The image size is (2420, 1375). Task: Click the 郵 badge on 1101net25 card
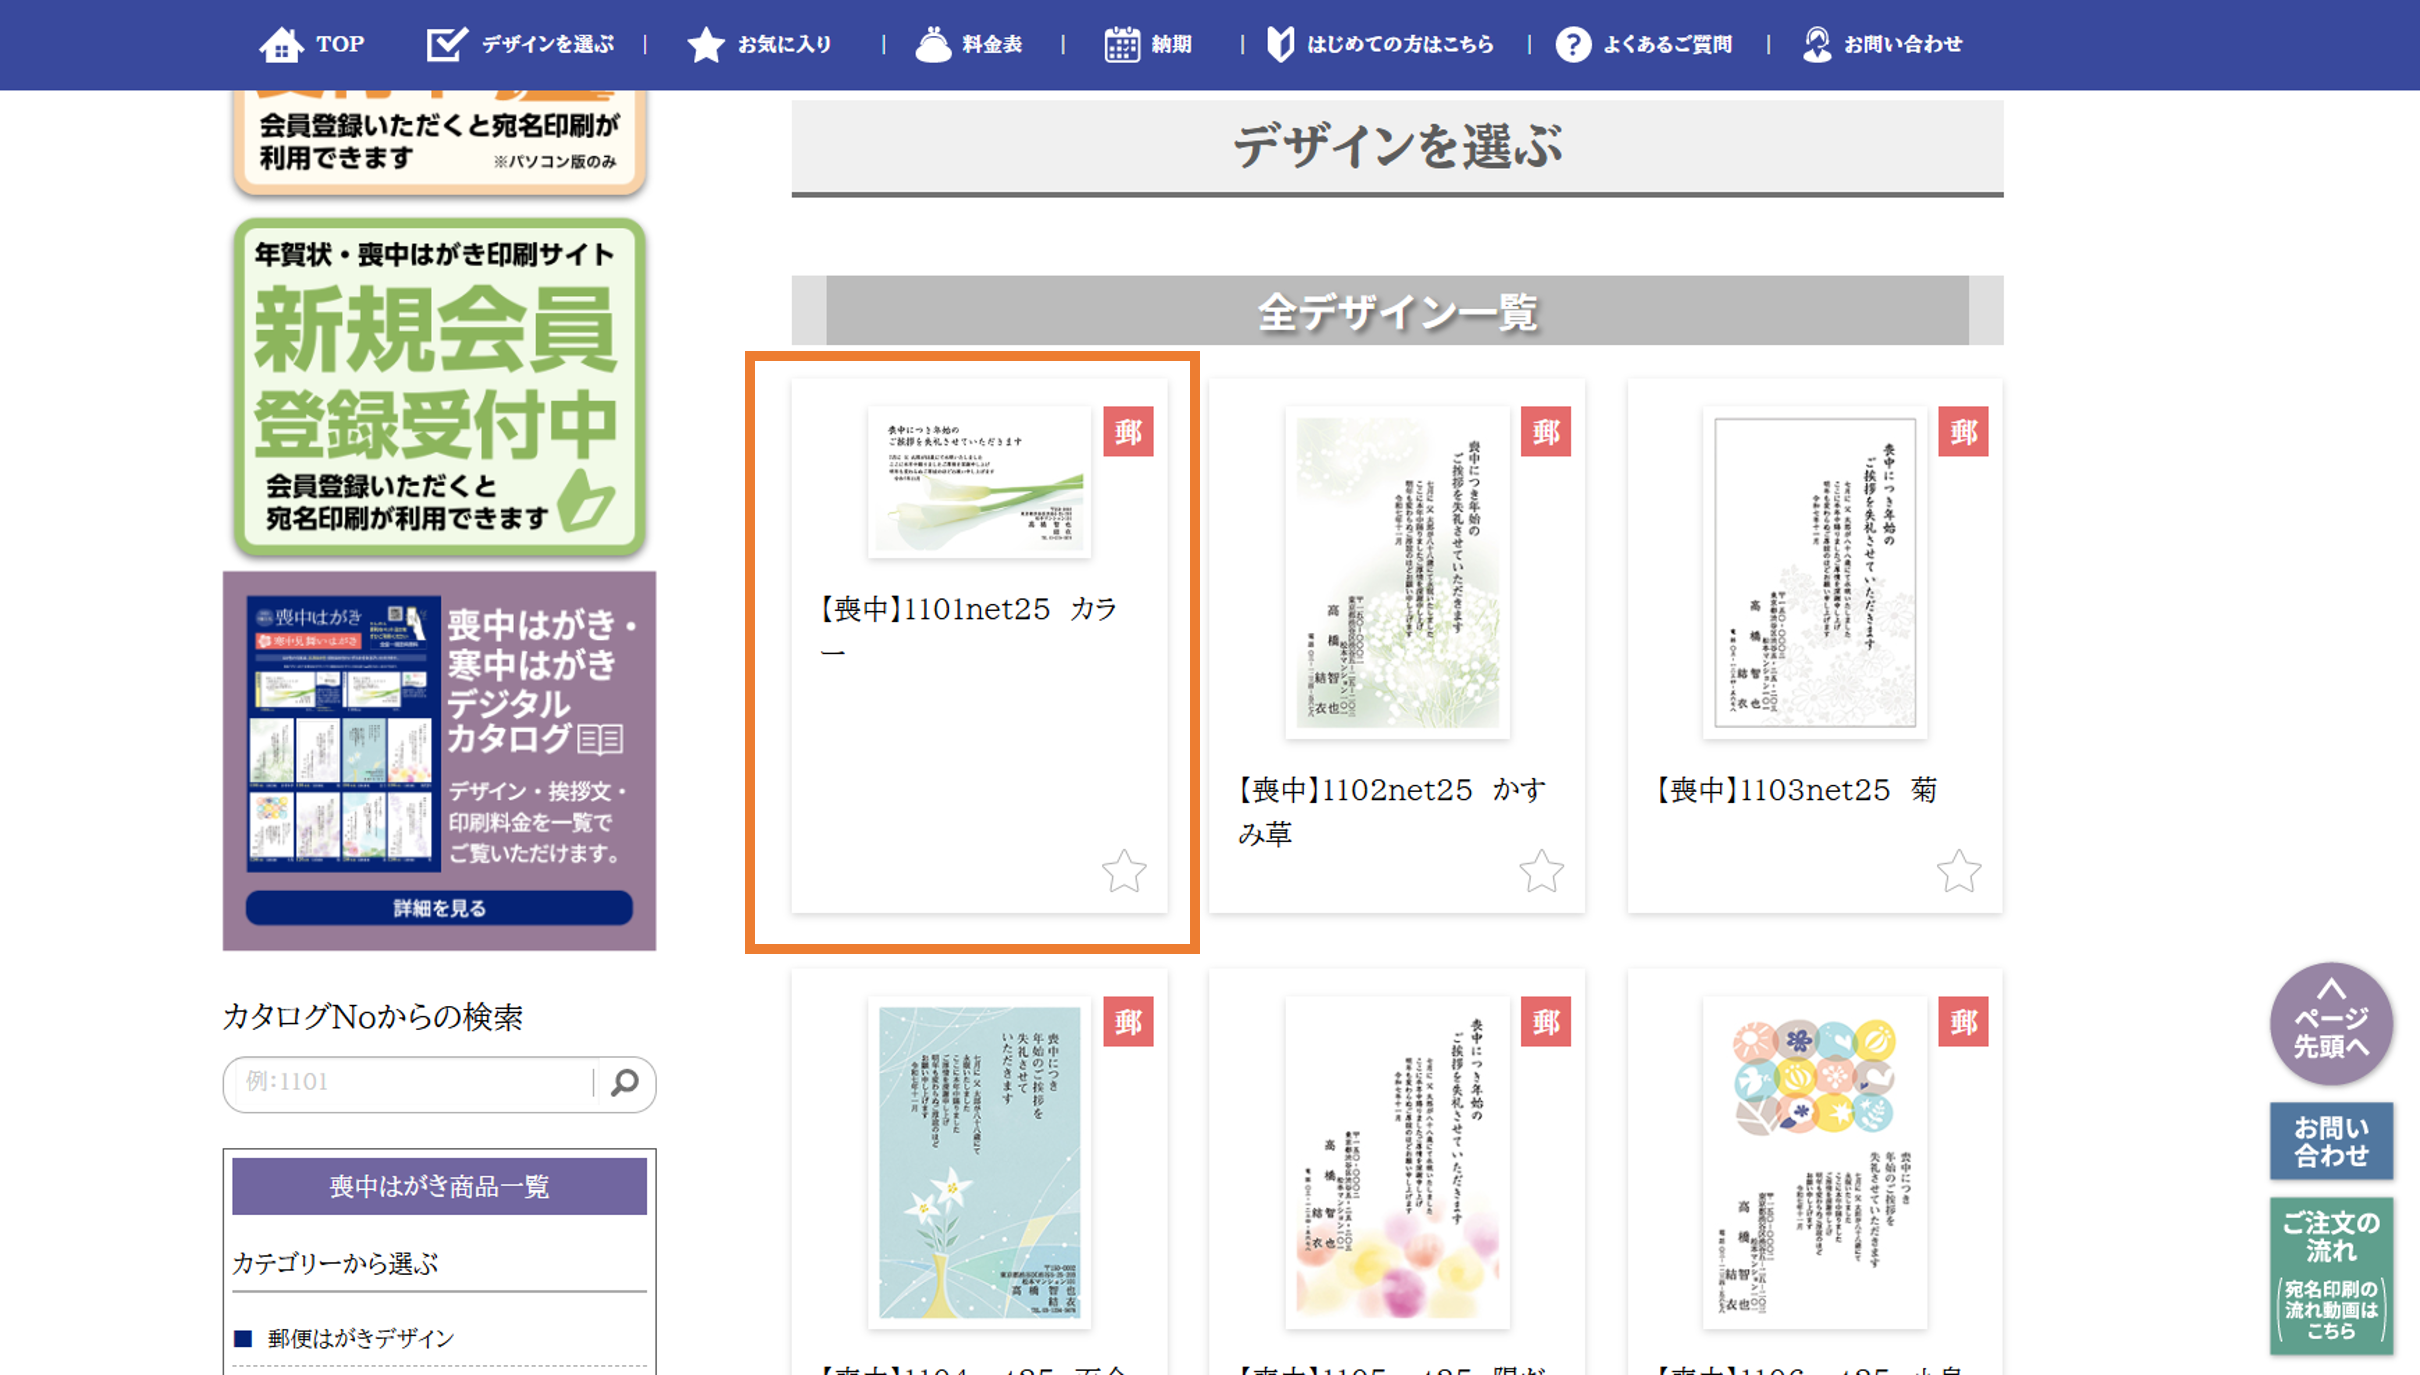point(1128,431)
